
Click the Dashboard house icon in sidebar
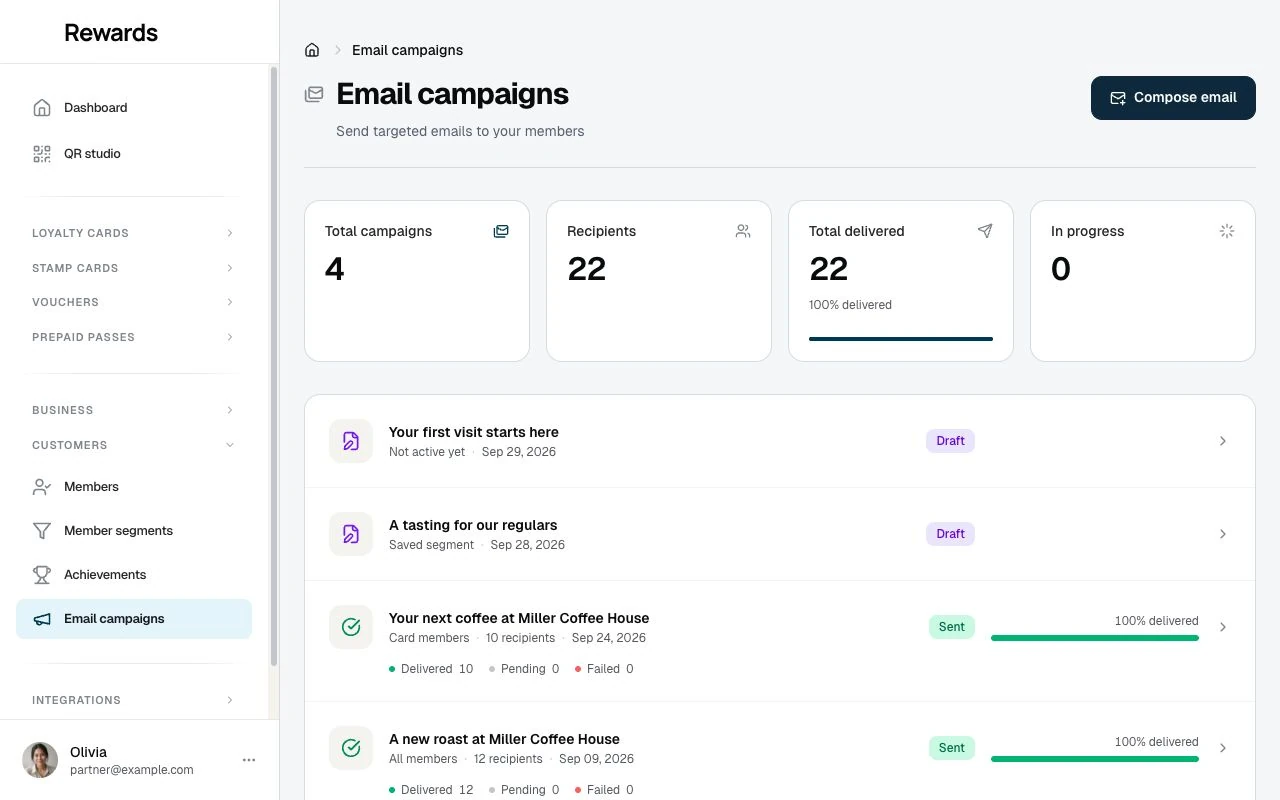tap(42, 107)
